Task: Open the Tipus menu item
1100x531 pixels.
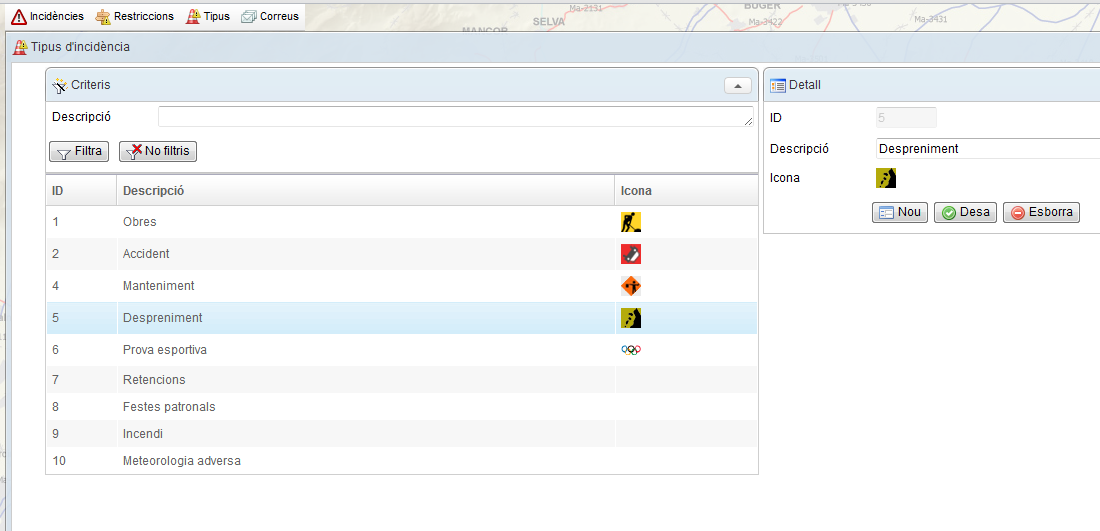Action: (x=208, y=16)
